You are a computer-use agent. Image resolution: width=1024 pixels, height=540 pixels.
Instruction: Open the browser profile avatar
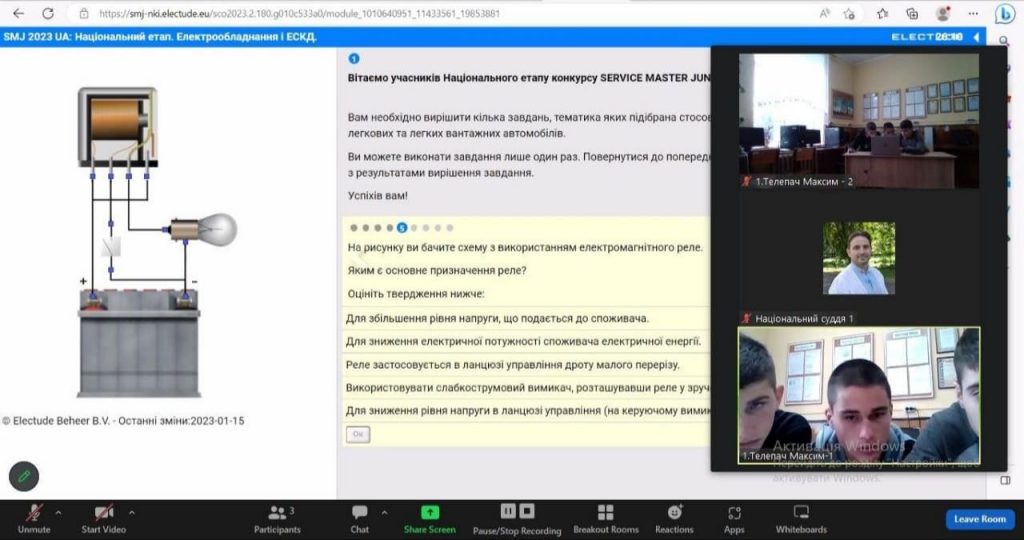(x=943, y=13)
